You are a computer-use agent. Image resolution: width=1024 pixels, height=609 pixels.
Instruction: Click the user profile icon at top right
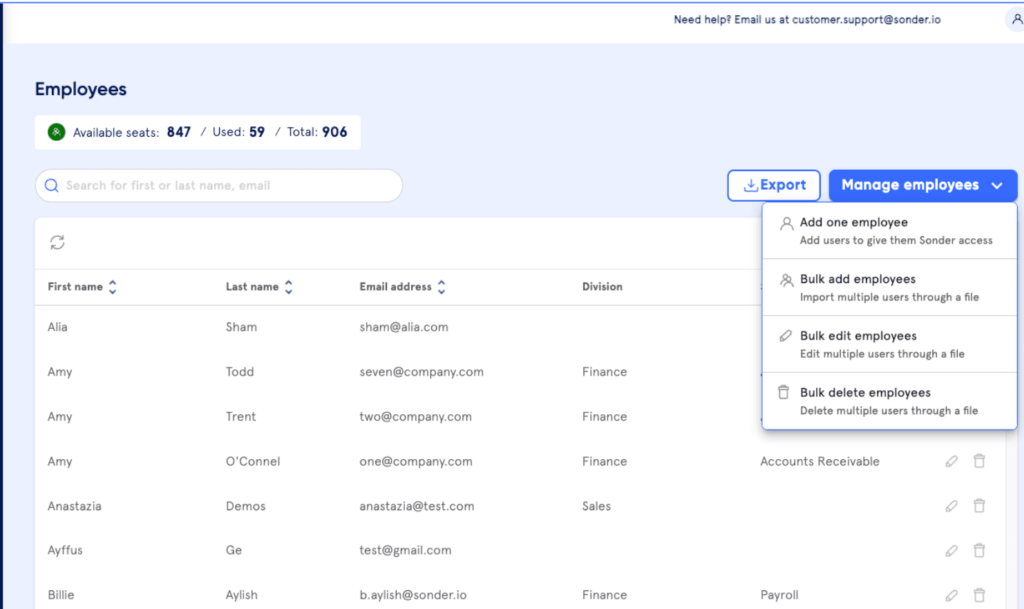[1016, 19]
